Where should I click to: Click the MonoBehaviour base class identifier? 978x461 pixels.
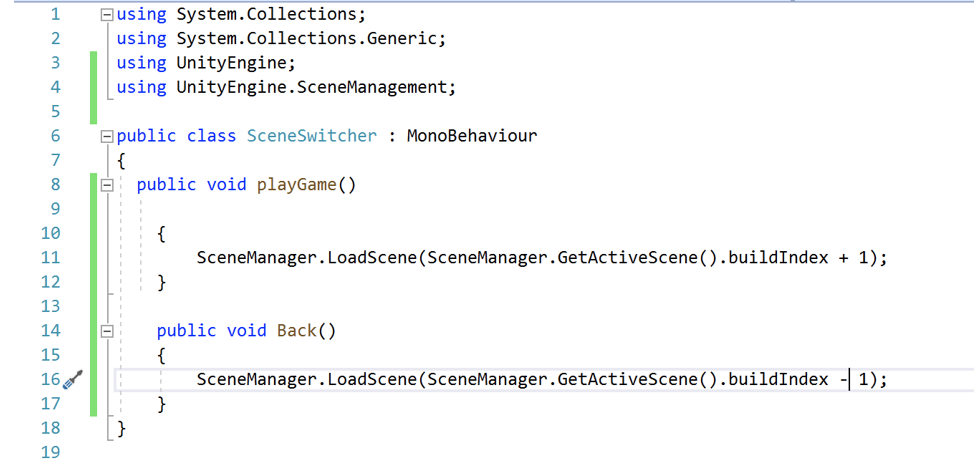[471, 136]
